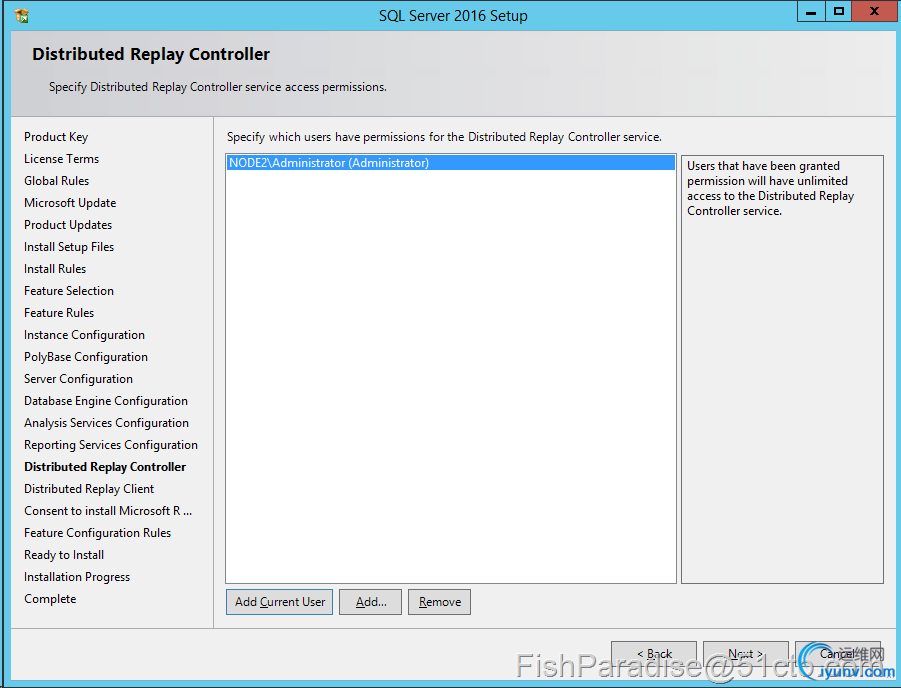Select Microsoft Update step in sidebar
Screen dimensions: 901x688
pyautogui.click(x=70, y=203)
